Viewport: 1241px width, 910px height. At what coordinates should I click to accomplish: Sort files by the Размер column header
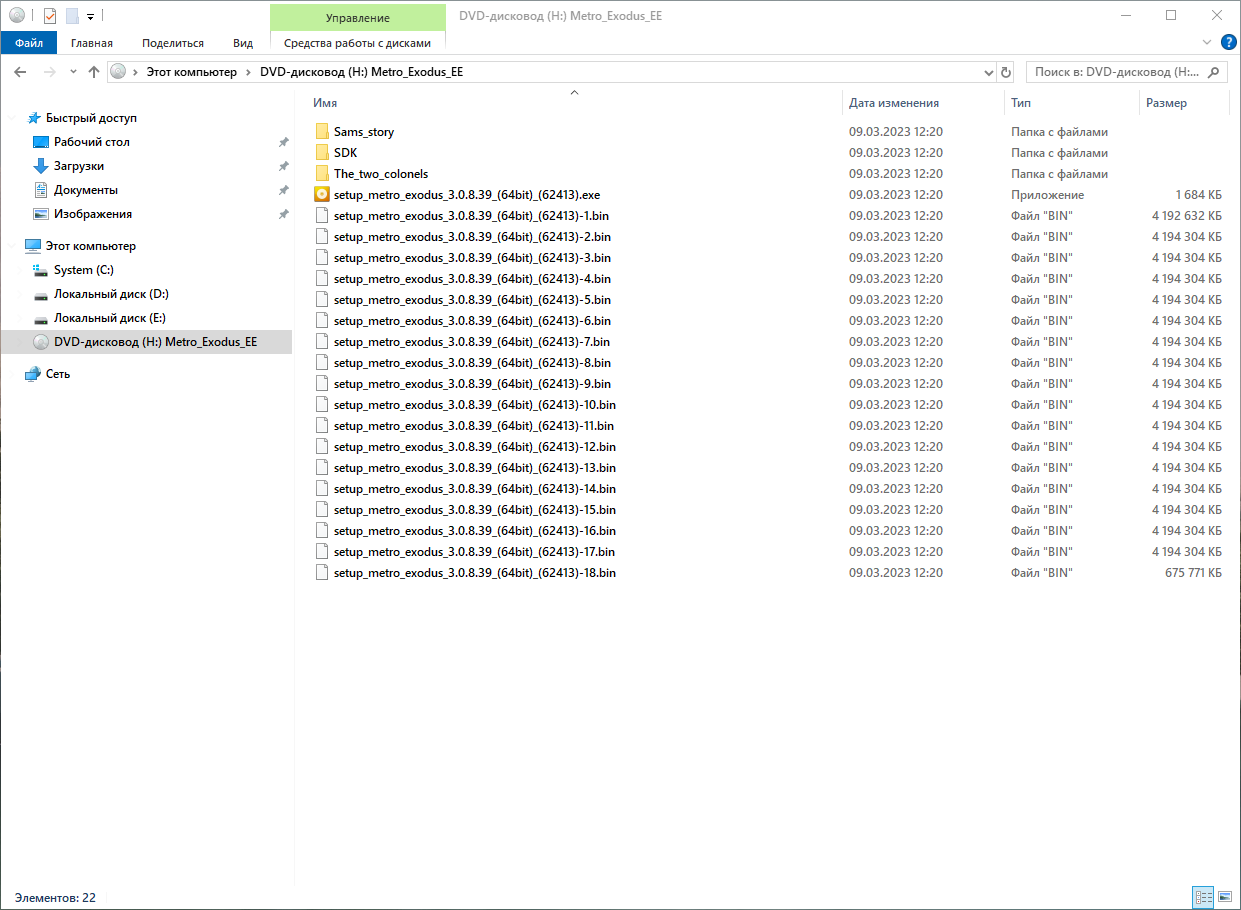pos(1166,103)
